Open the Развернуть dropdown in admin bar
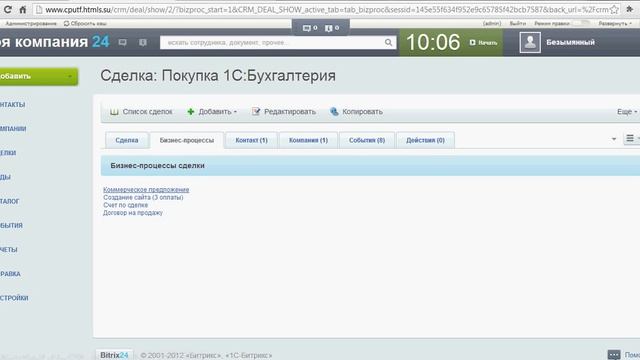The width and height of the screenshot is (640, 360). pyautogui.click(x=615, y=24)
